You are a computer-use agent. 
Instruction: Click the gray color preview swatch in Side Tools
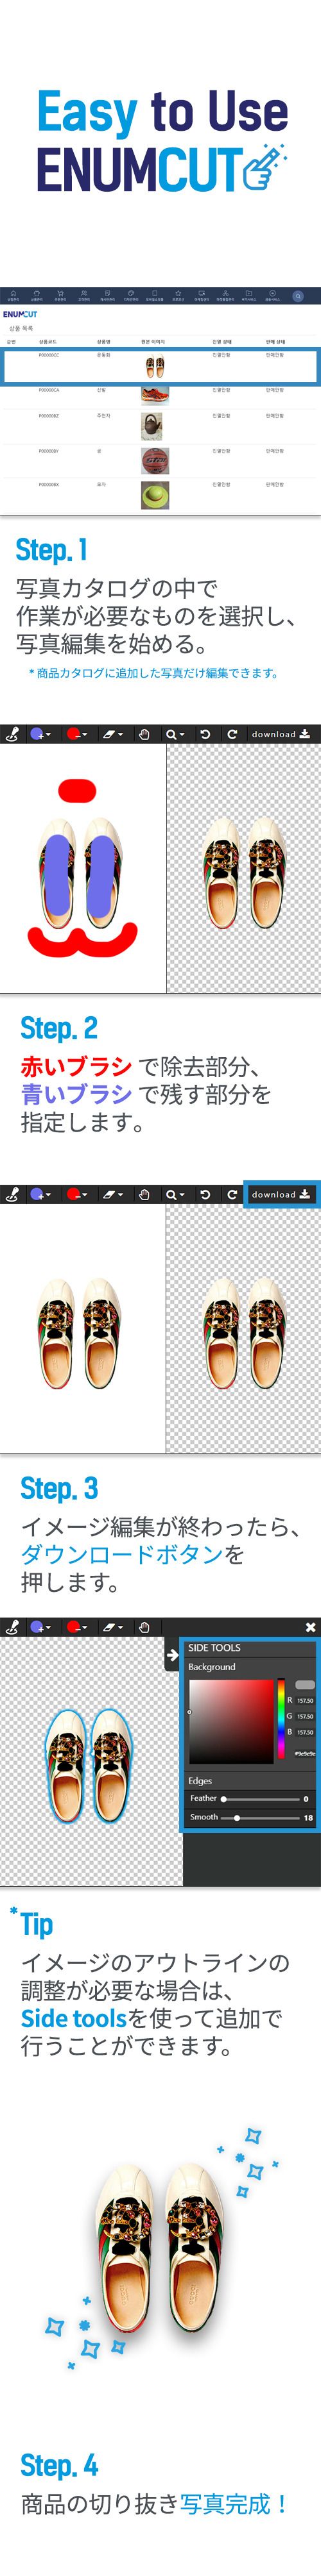(305, 1684)
